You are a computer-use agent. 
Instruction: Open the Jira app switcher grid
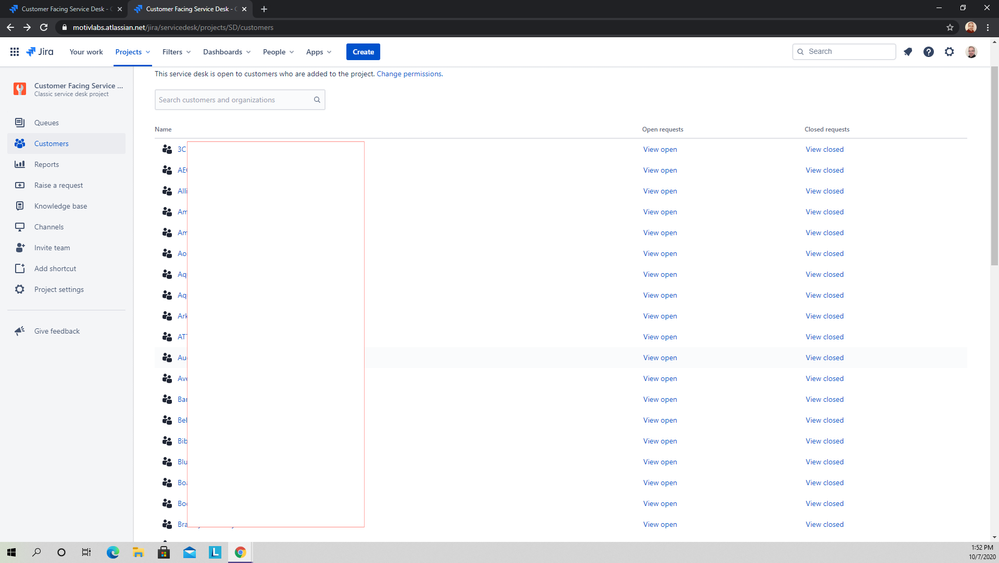click(x=14, y=52)
